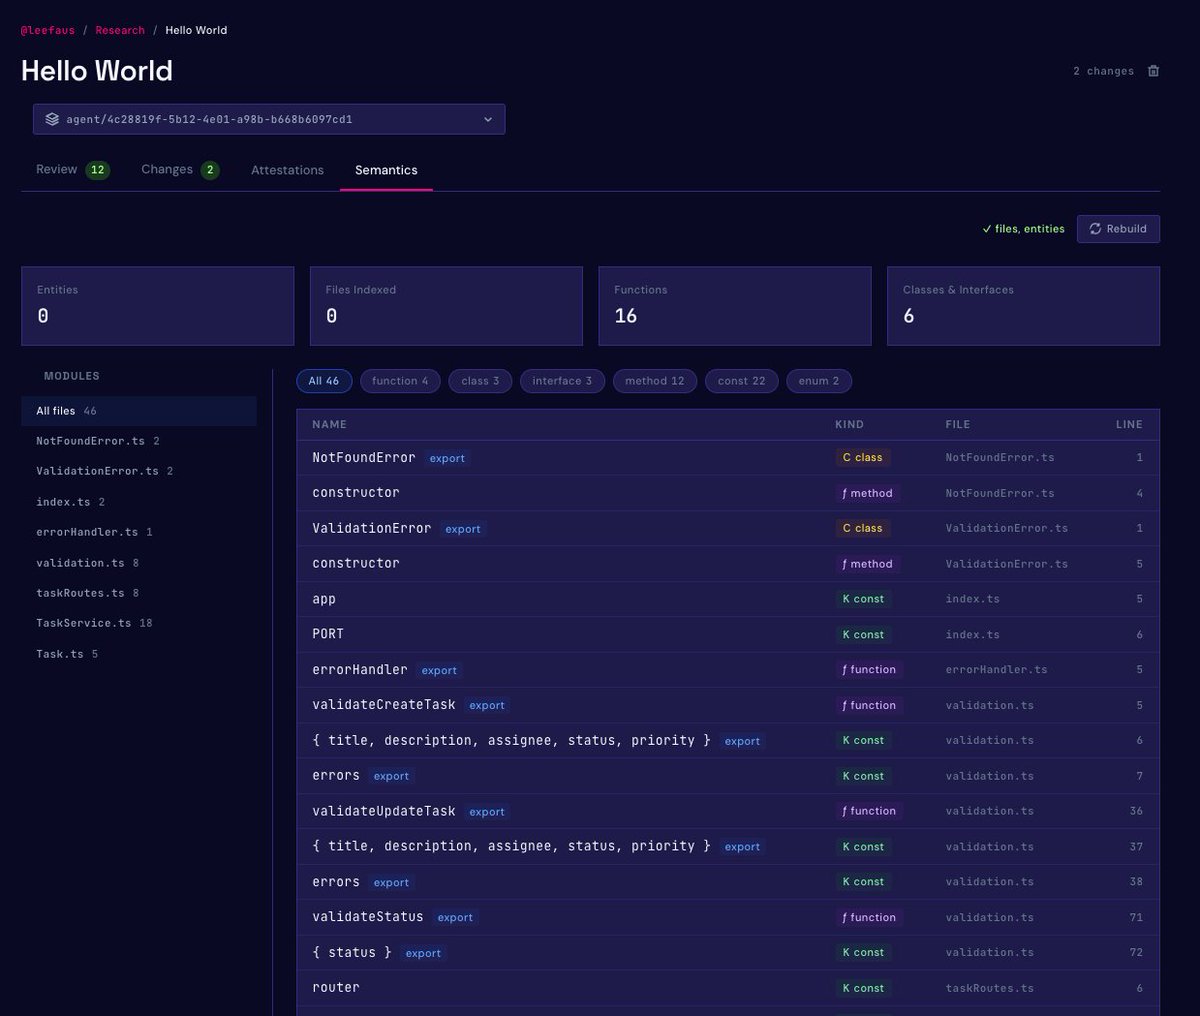Filter entities by interface 3
Image resolution: width=1200 pixels, height=1016 pixels.
pyautogui.click(x=562, y=381)
